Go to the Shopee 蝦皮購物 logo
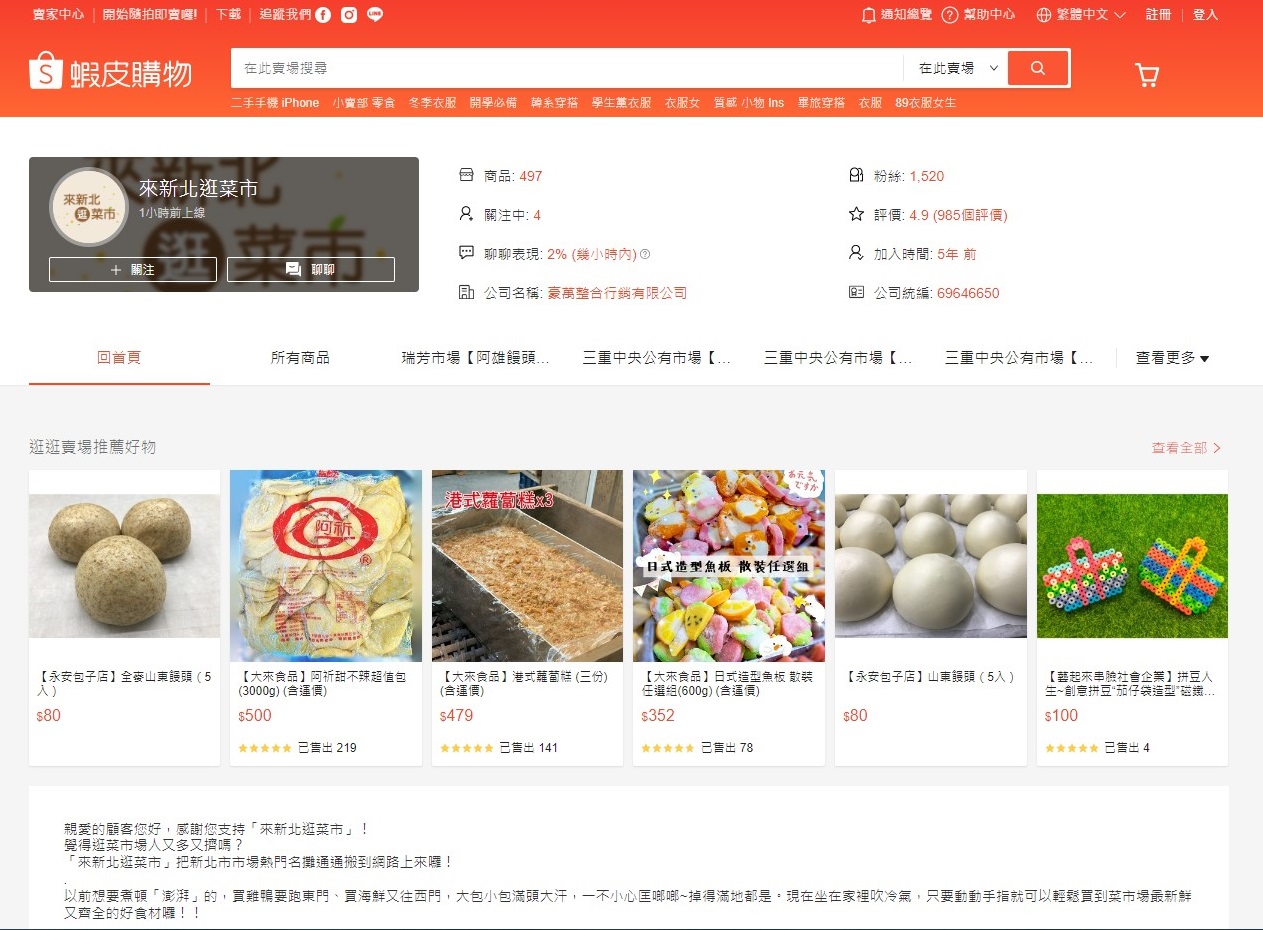Screen dimensions: 1263x930 click(110, 72)
